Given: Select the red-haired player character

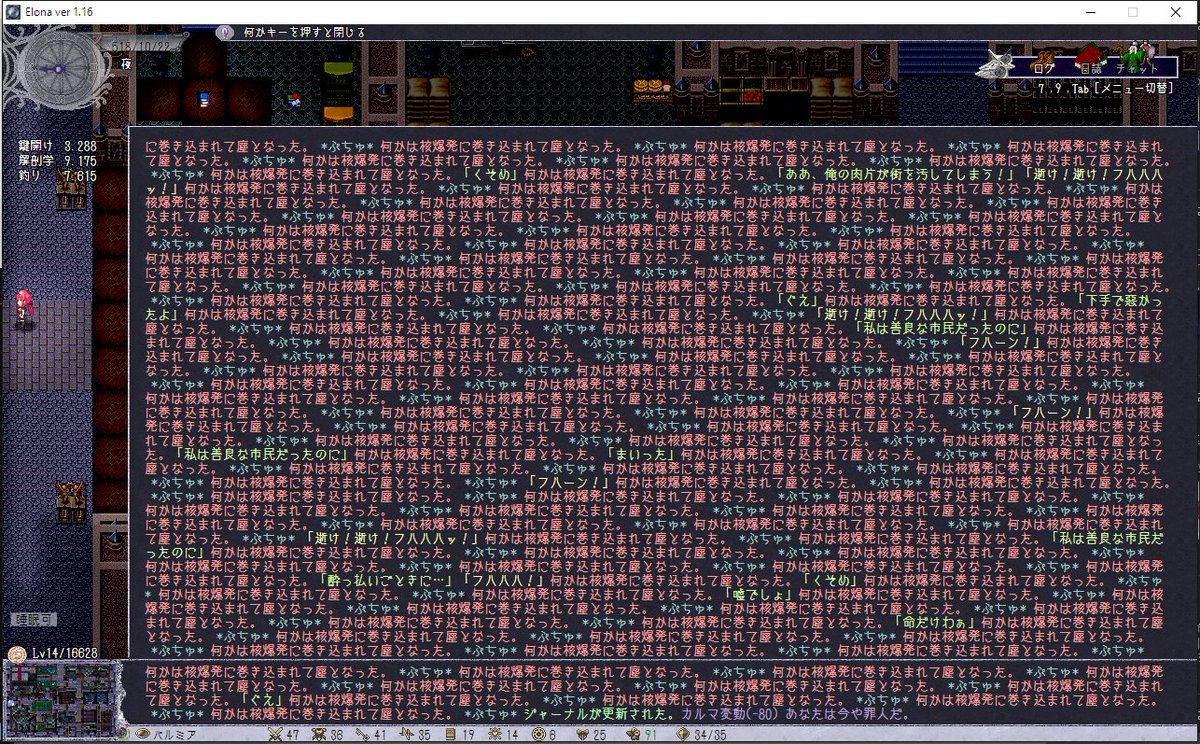Looking at the screenshot, I should (x=22, y=307).
